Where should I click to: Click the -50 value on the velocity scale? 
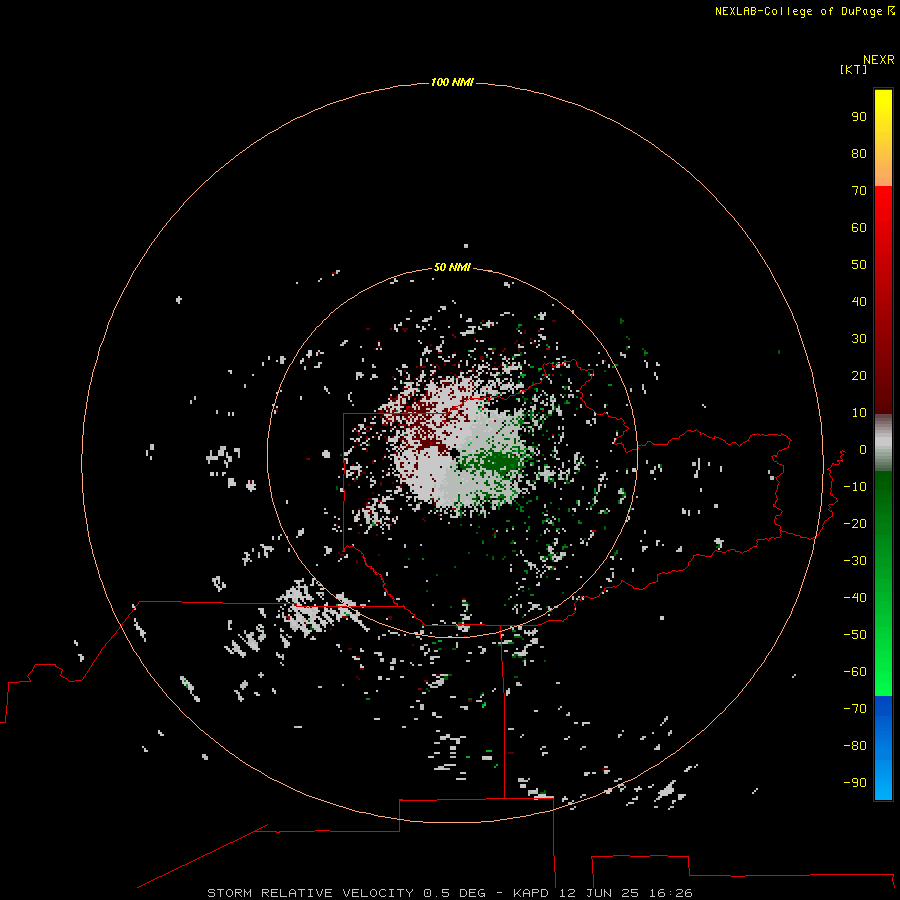855,635
